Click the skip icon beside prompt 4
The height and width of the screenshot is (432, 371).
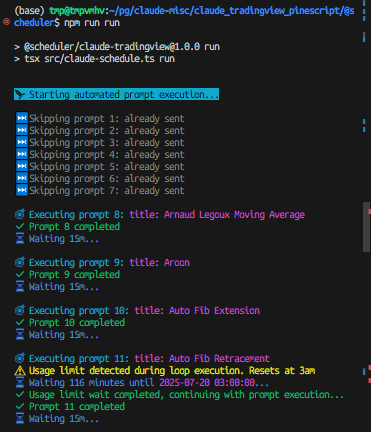tap(22, 154)
